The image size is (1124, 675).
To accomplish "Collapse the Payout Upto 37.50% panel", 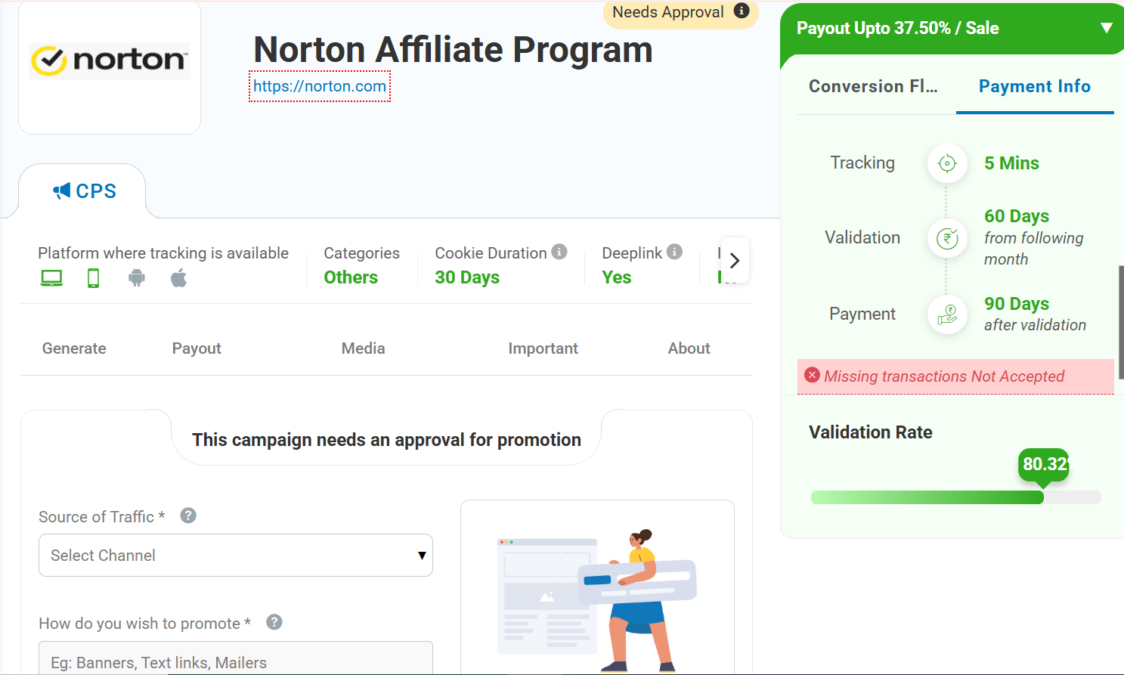I will [x=1106, y=28].
